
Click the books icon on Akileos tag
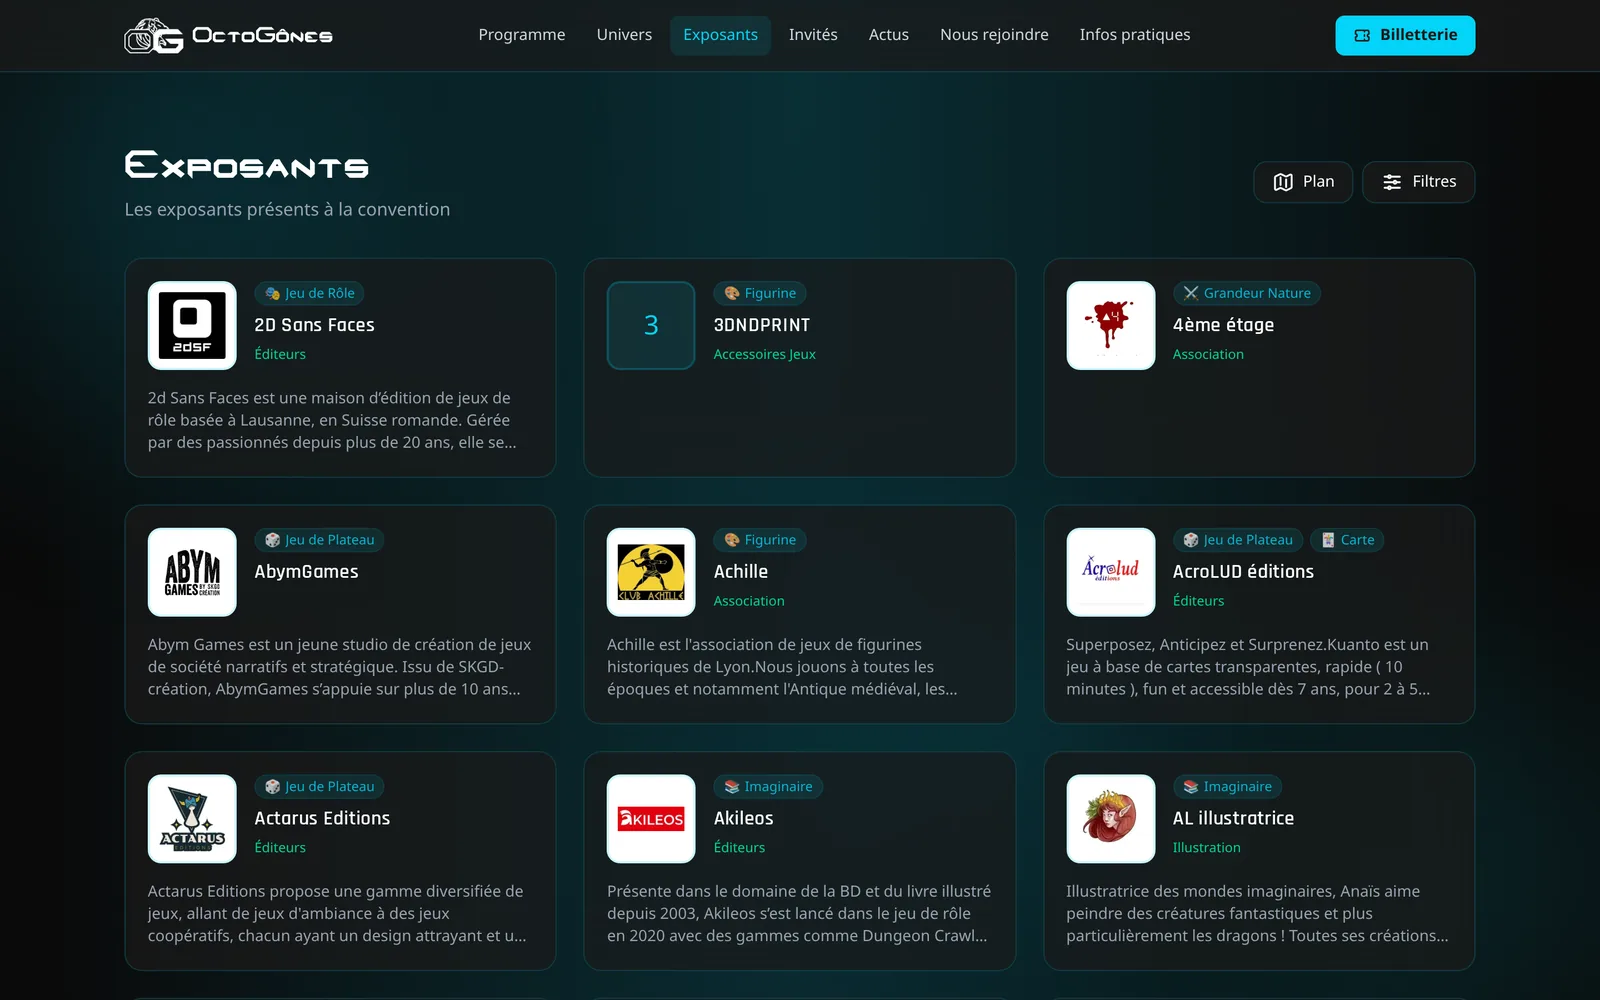pyautogui.click(x=732, y=787)
